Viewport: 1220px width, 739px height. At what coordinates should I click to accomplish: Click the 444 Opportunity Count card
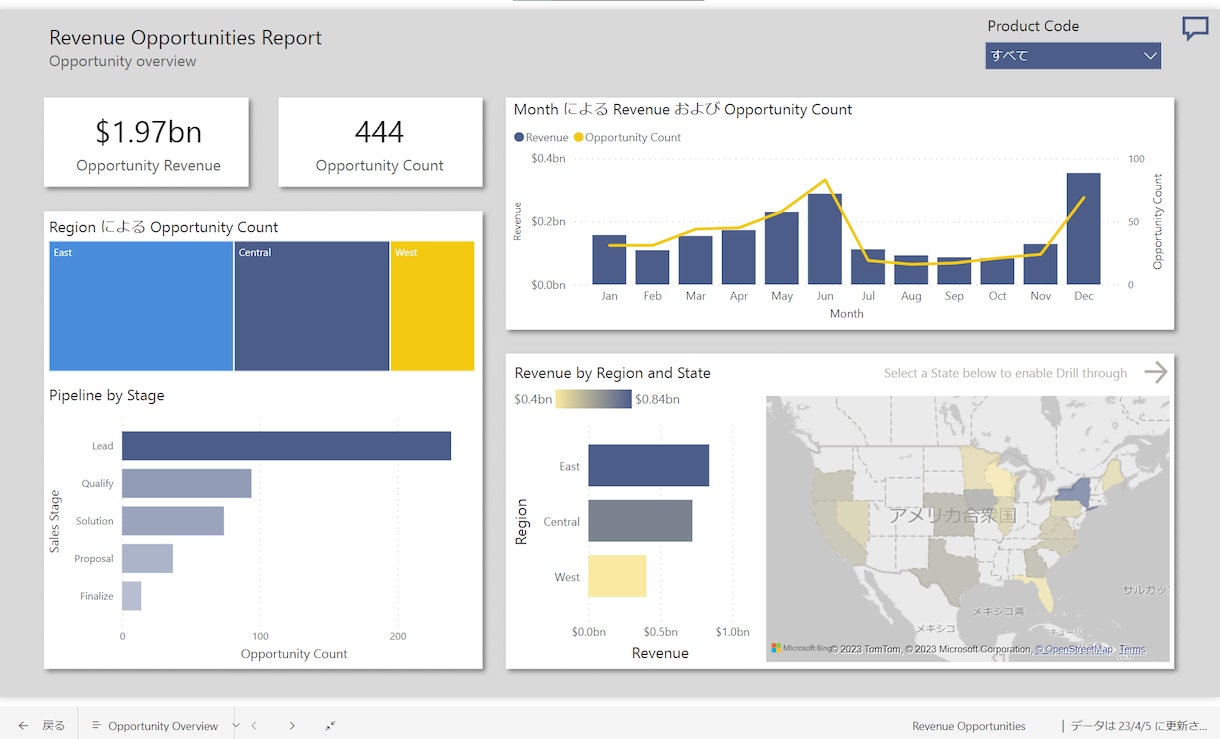(380, 142)
